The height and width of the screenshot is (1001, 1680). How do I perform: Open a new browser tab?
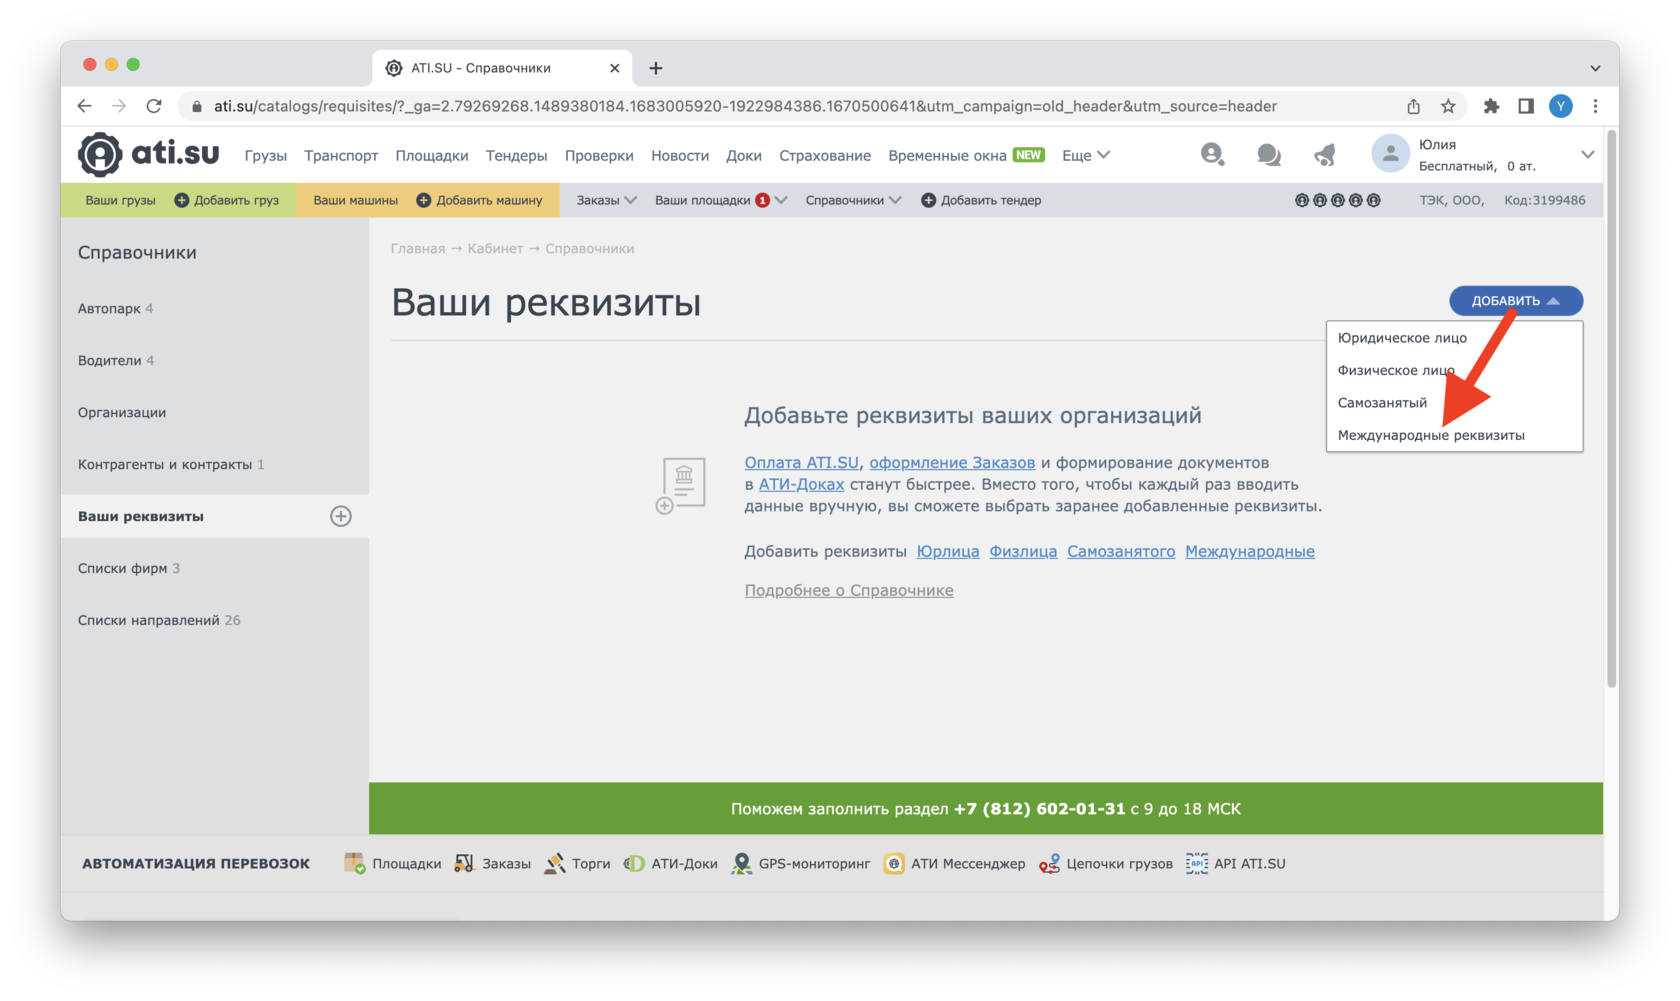click(x=656, y=68)
